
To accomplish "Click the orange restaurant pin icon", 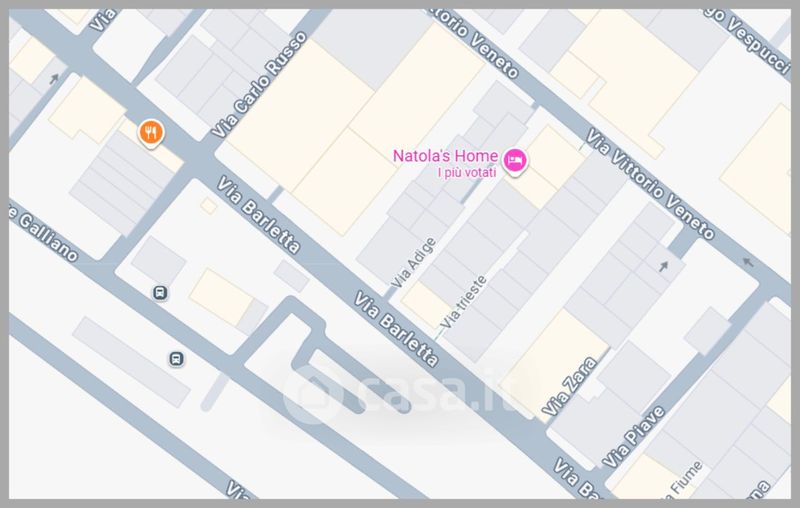I will (151, 133).
